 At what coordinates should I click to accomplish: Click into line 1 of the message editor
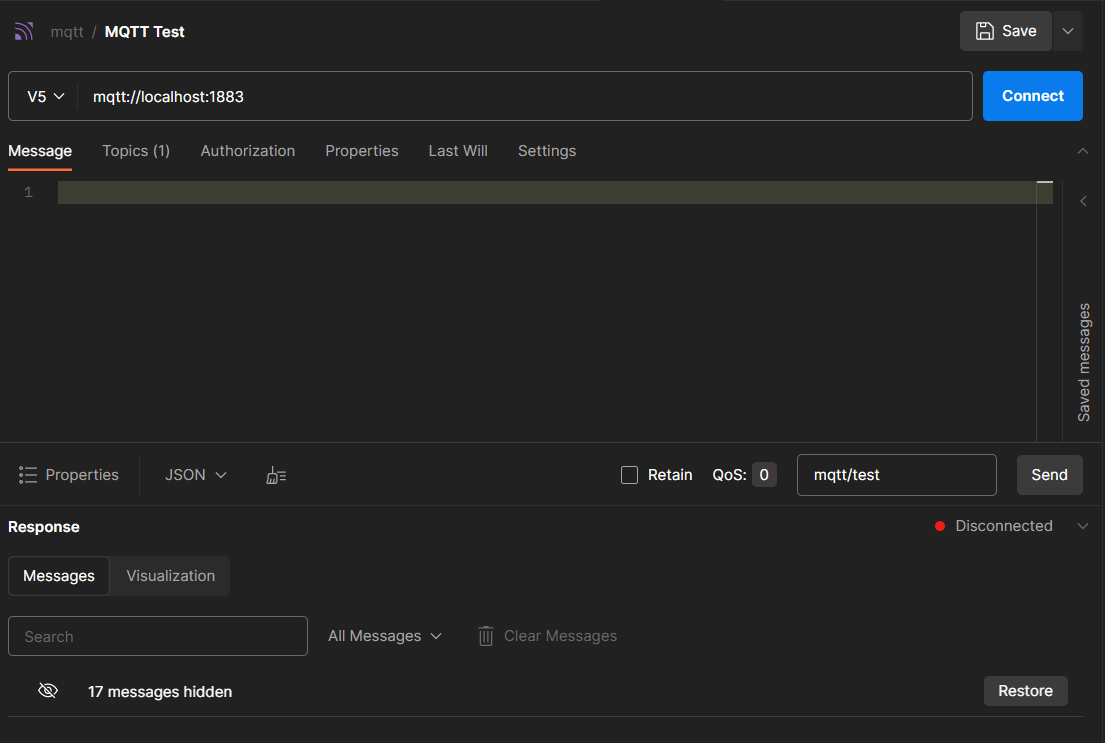click(x=547, y=192)
